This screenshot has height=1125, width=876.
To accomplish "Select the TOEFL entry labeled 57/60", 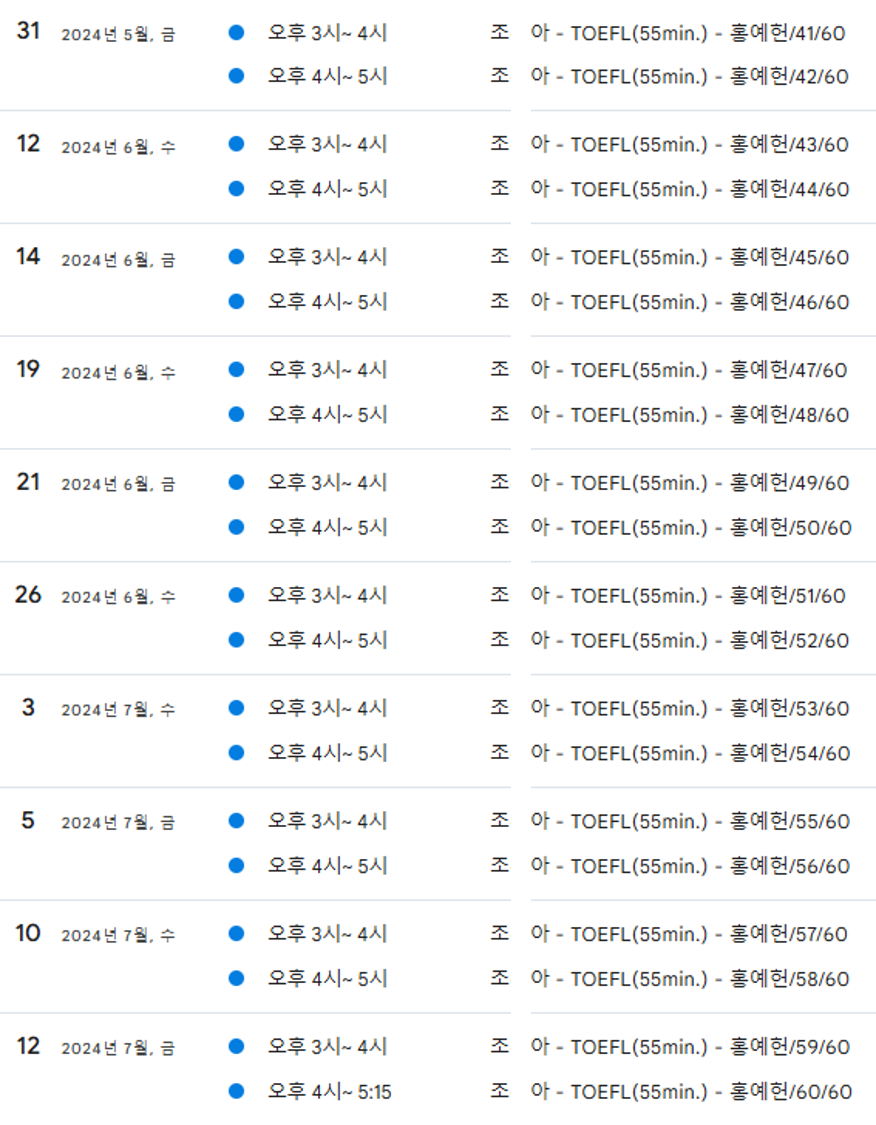I will [669, 933].
